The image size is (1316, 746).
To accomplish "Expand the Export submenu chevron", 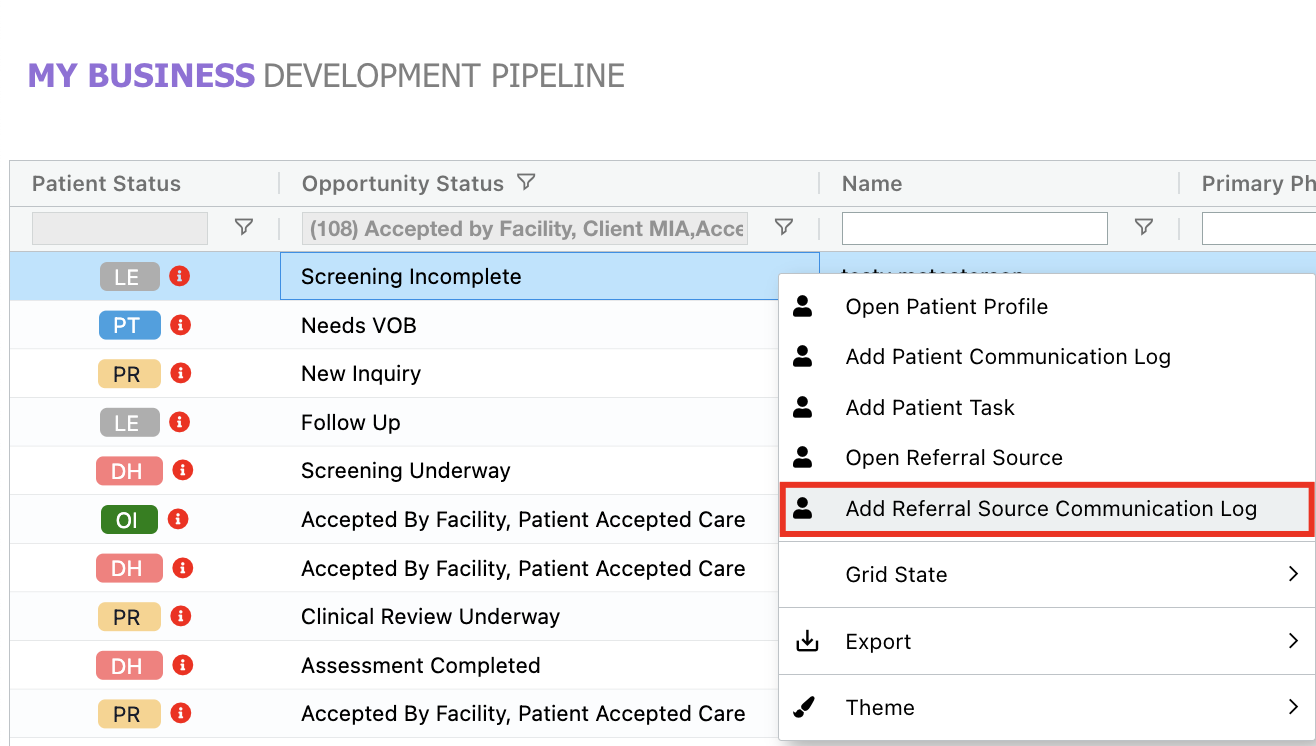I will tap(1293, 641).
